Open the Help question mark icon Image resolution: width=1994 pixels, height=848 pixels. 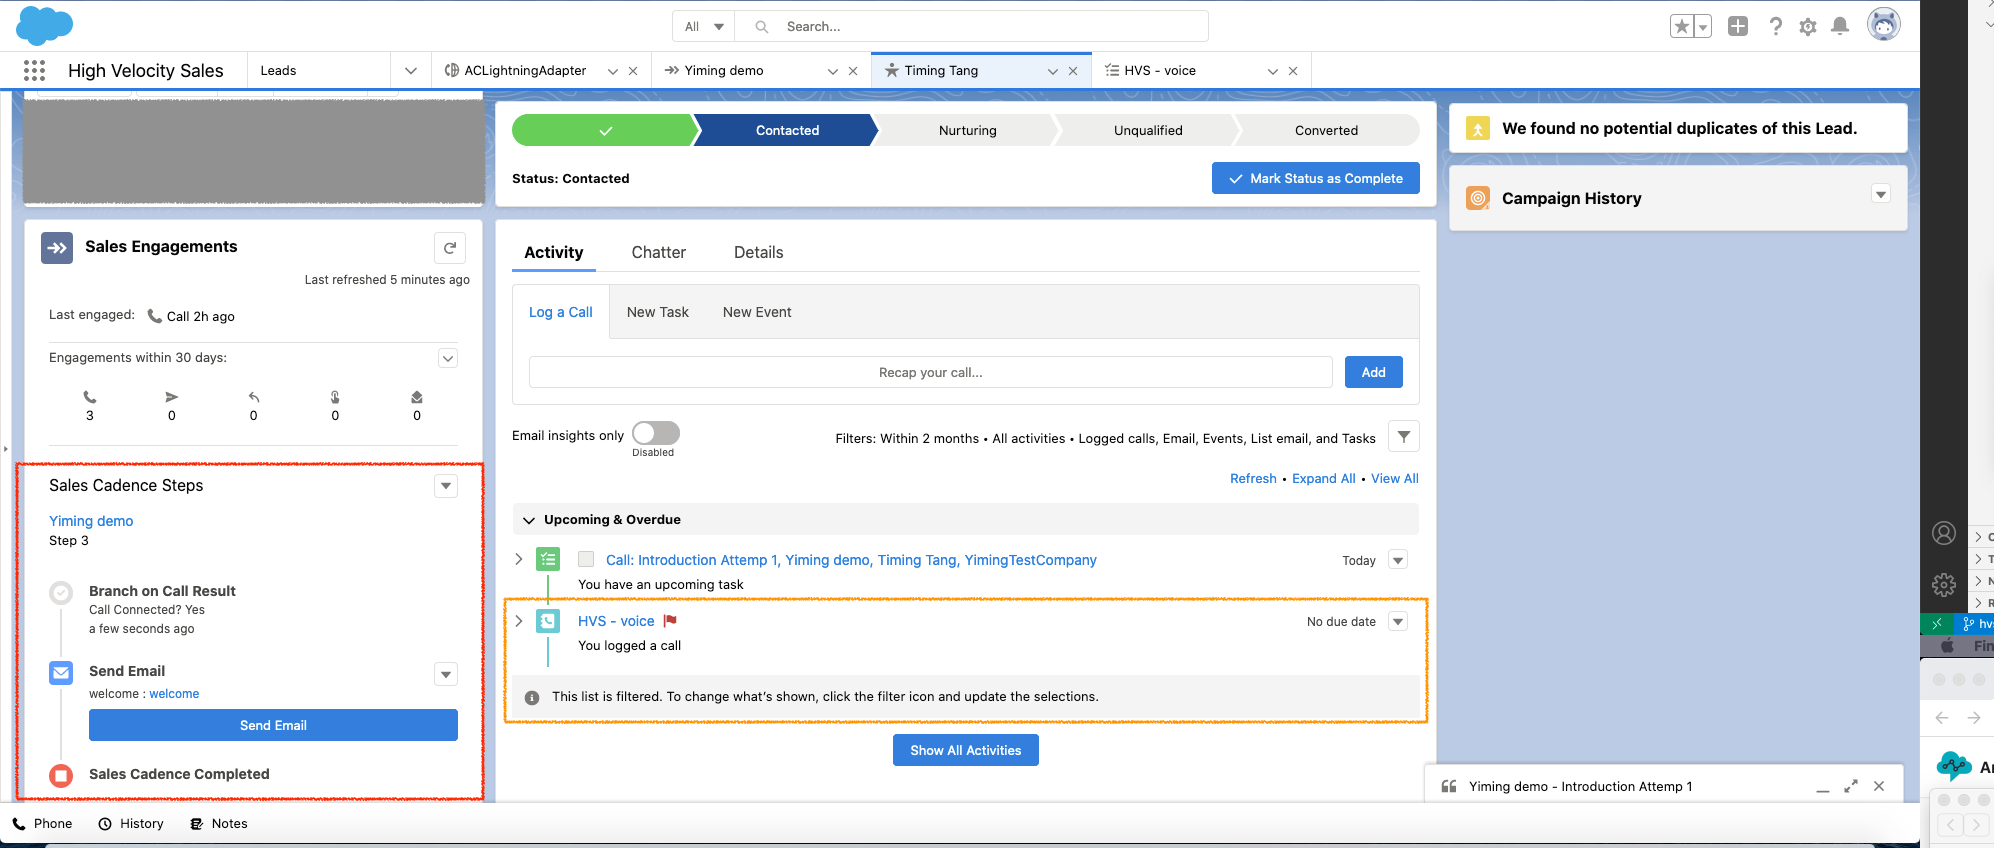pyautogui.click(x=1775, y=26)
